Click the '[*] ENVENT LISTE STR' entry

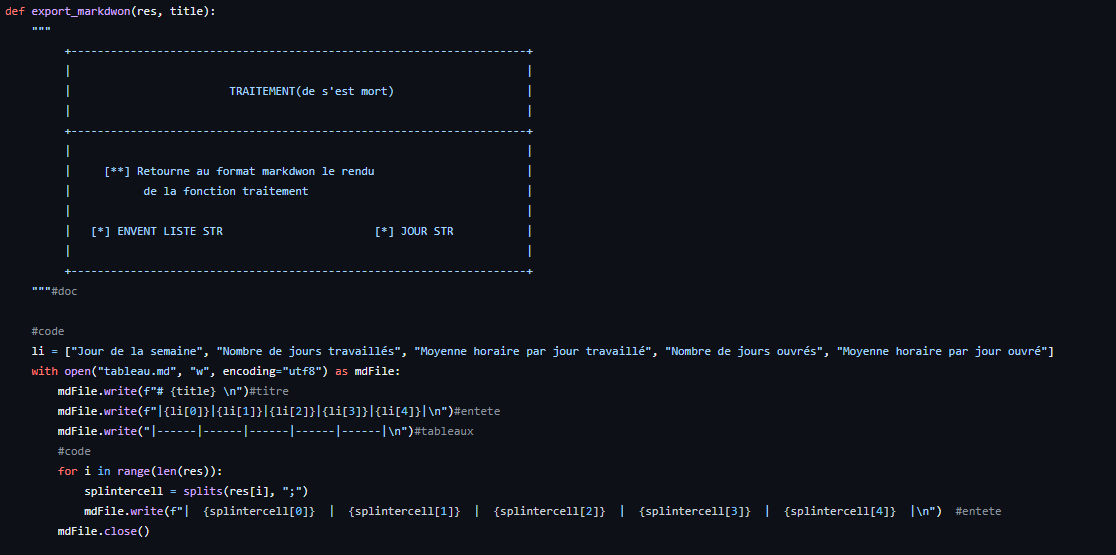[157, 231]
